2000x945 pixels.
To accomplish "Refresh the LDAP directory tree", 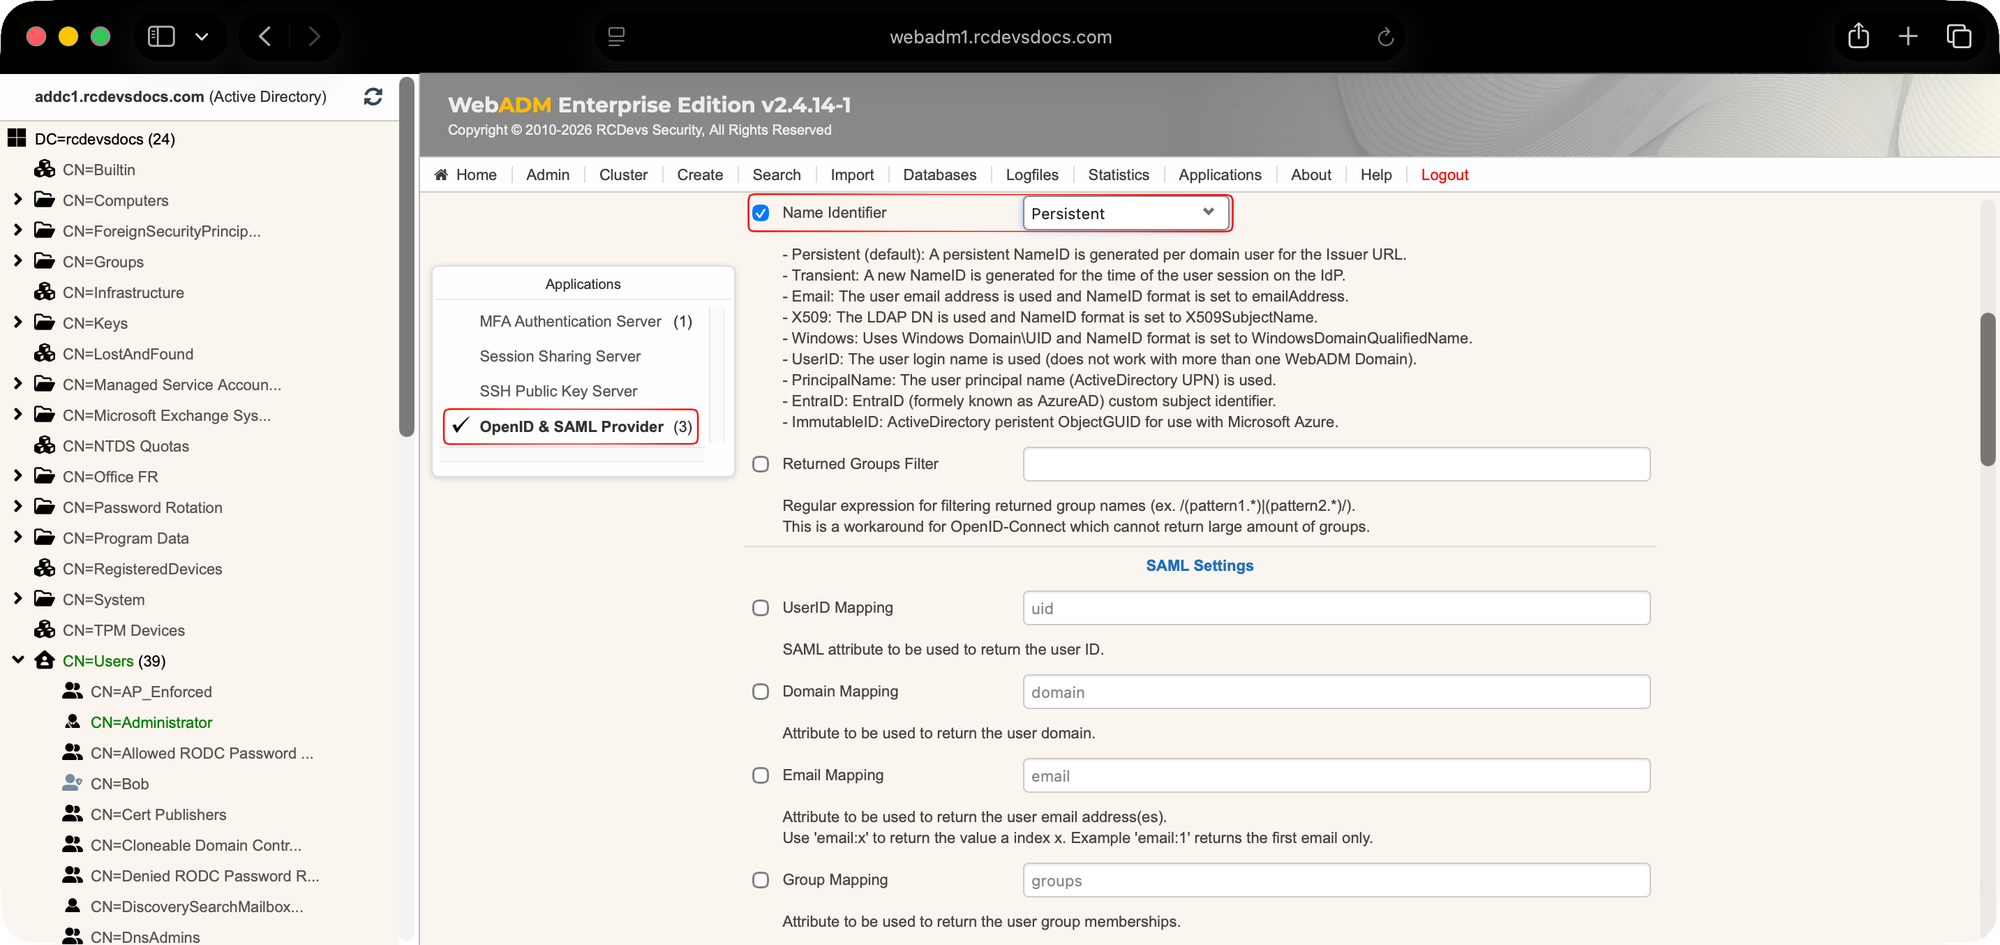I will click(373, 97).
